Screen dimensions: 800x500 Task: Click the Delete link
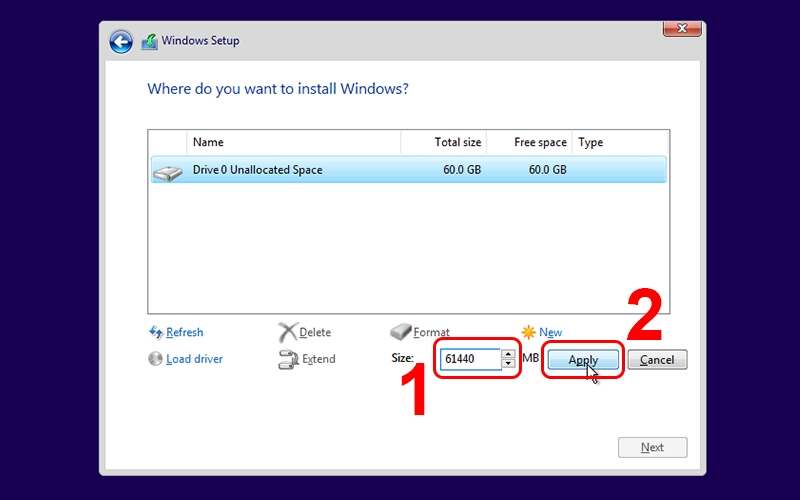coord(315,333)
